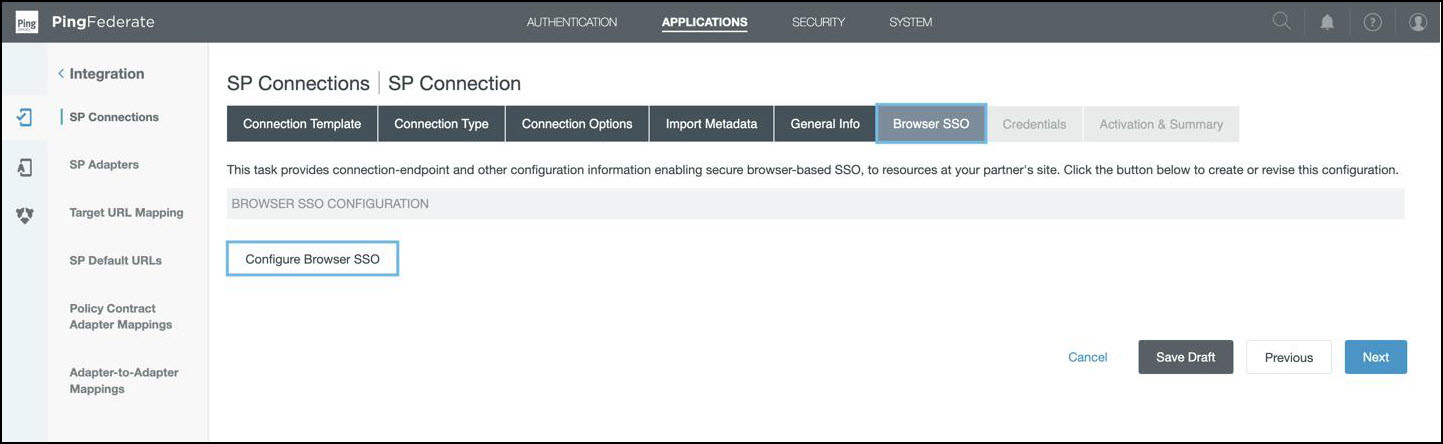Open the notifications bell icon
Image resolution: width=1443 pixels, height=444 pixels.
click(1327, 22)
